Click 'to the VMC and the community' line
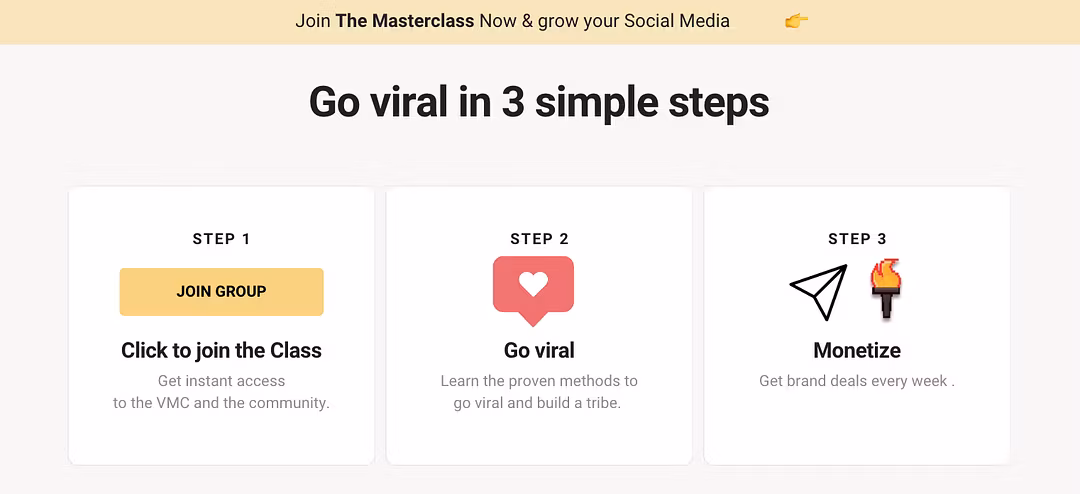This screenshot has width=1080, height=494. click(221, 403)
